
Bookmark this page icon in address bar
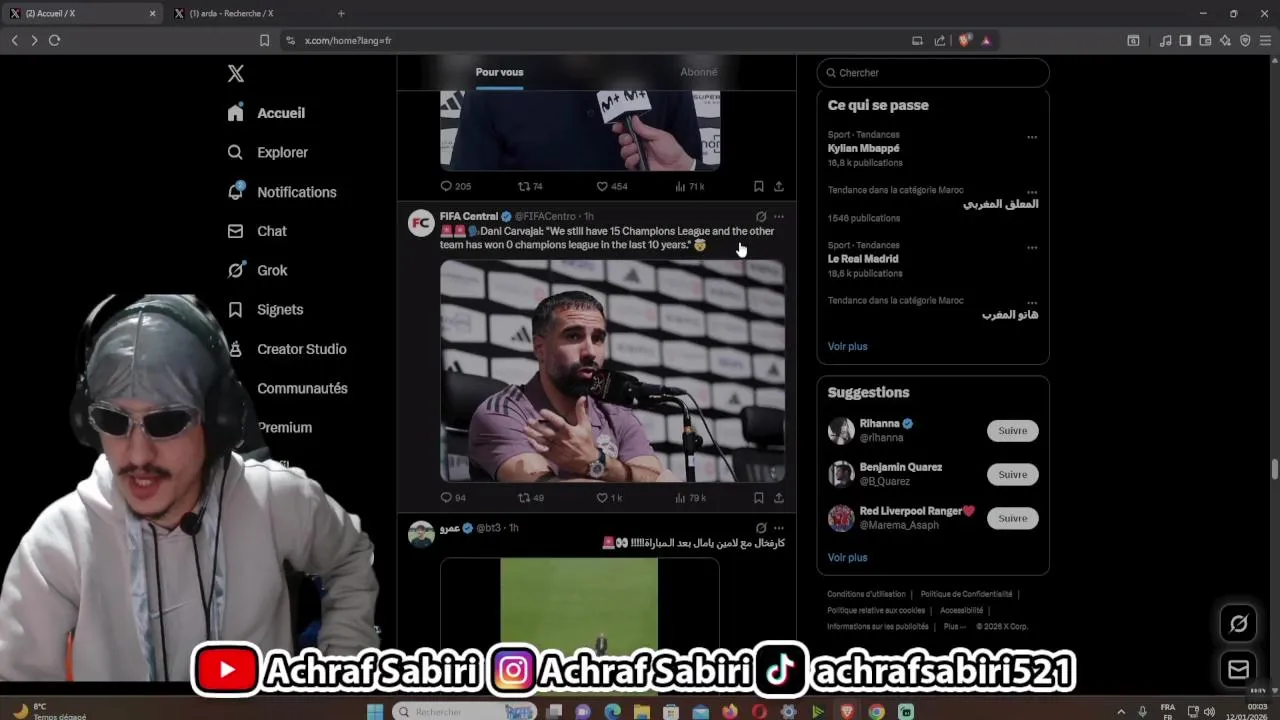[x=264, y=40]
